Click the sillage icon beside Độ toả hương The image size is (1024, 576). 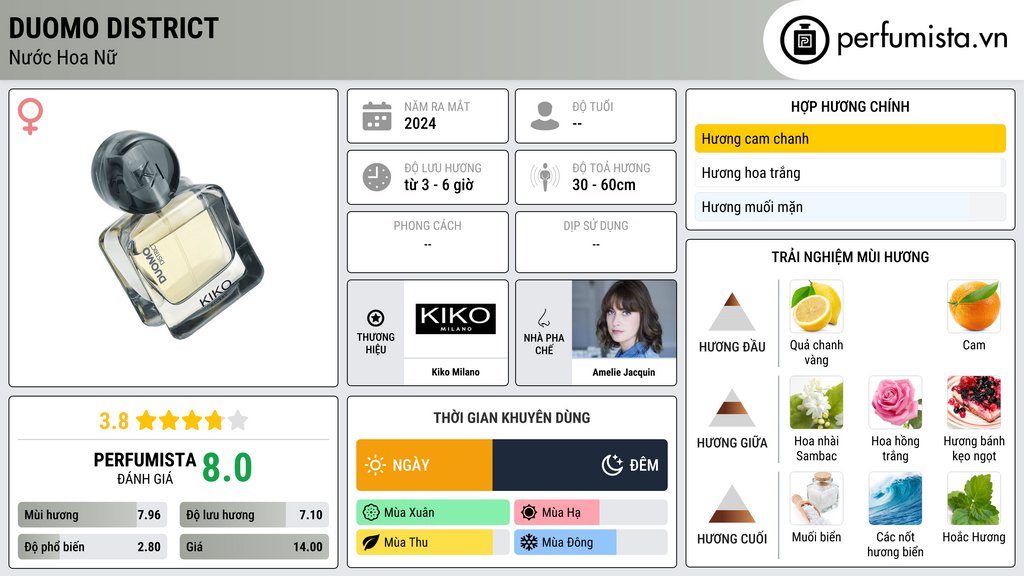tap(545, 177)
